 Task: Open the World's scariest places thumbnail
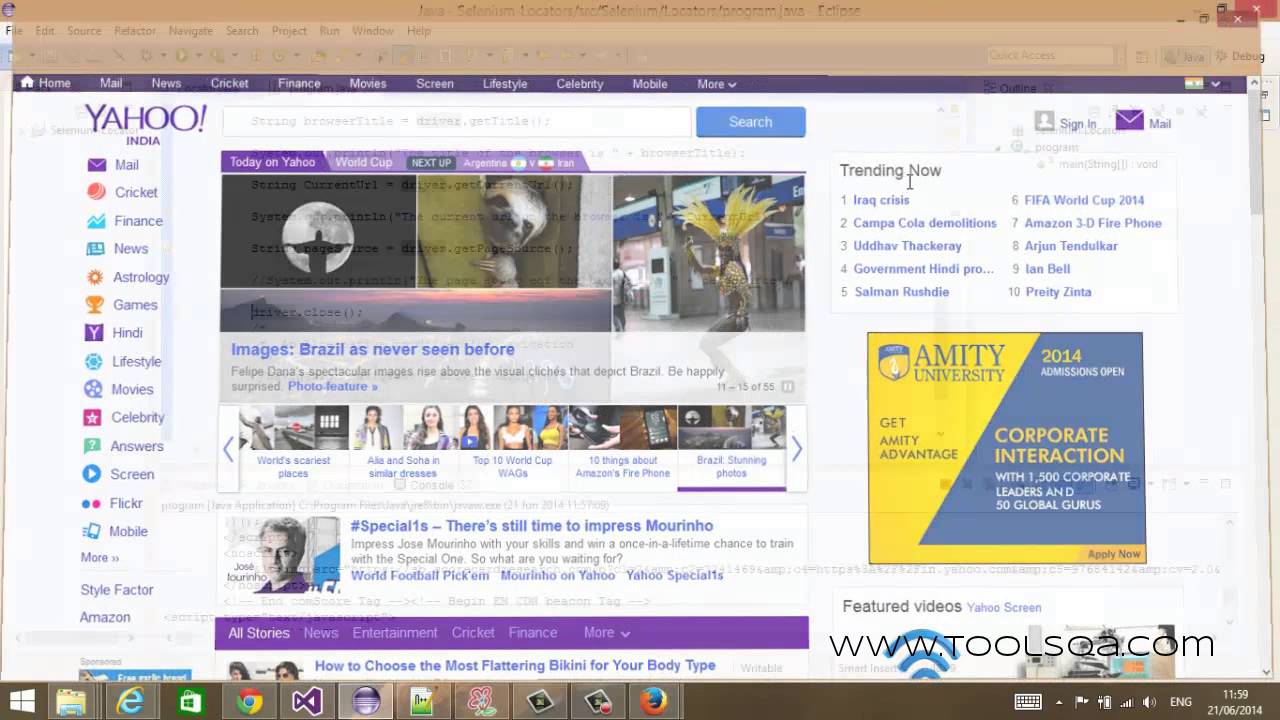click(x=293, y=443)
